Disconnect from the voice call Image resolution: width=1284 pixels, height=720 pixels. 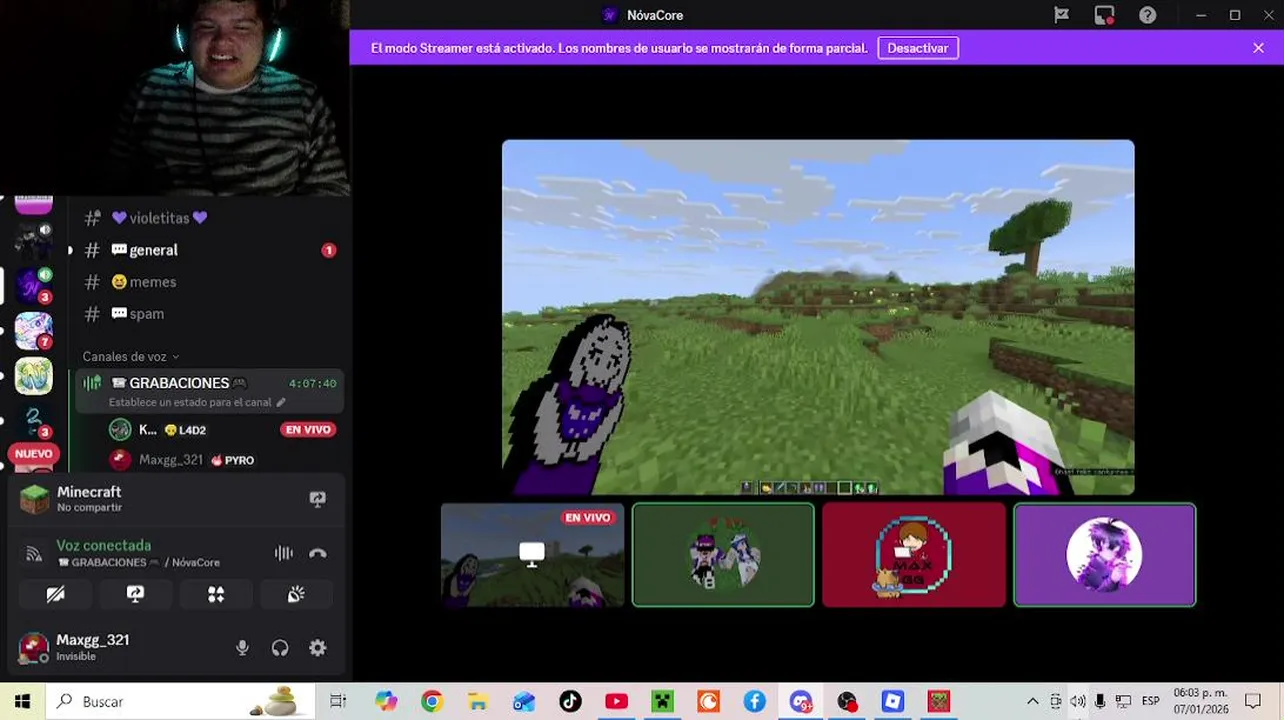(x=318, y=553)
